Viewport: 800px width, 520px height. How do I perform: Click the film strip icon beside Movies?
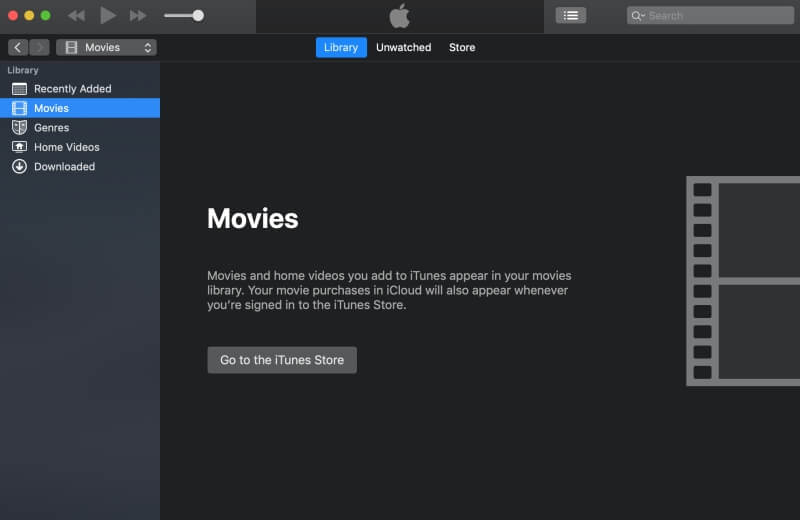(19, 108)
